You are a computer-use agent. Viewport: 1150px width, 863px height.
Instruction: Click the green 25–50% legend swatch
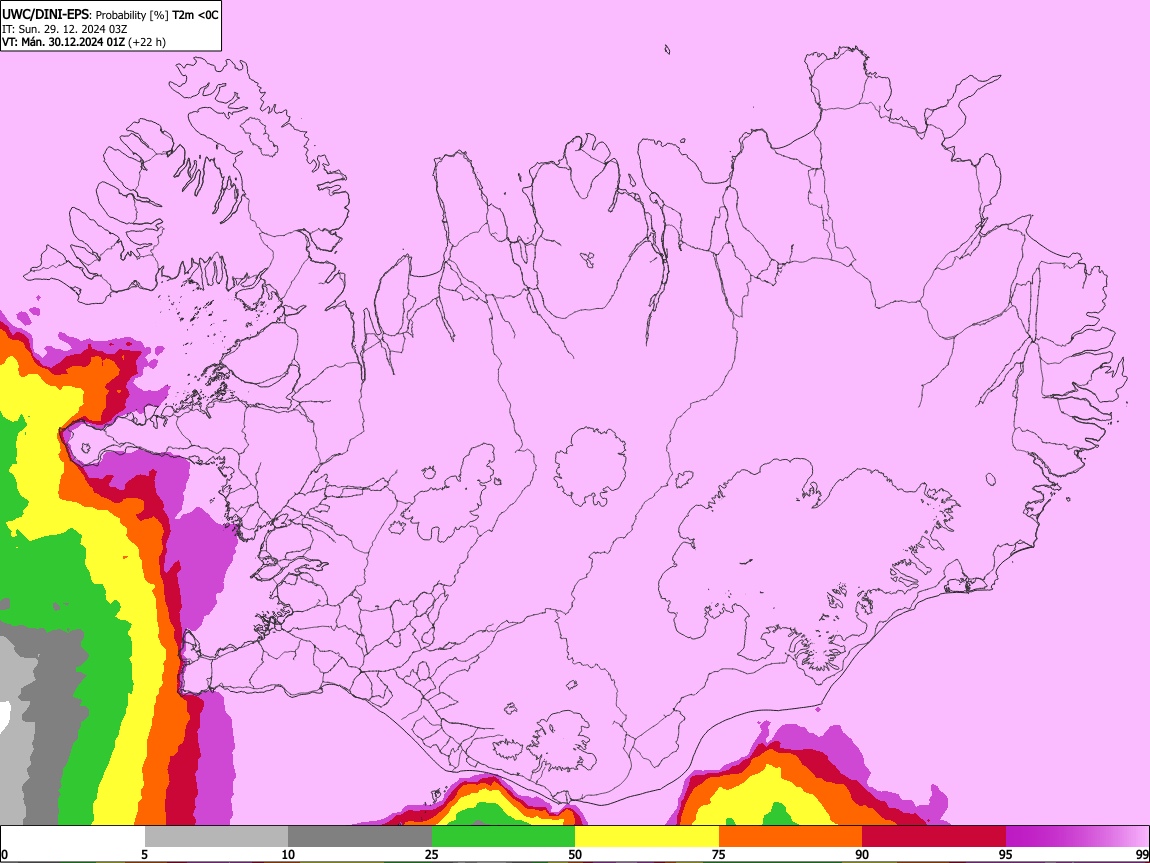coord(503,837)
